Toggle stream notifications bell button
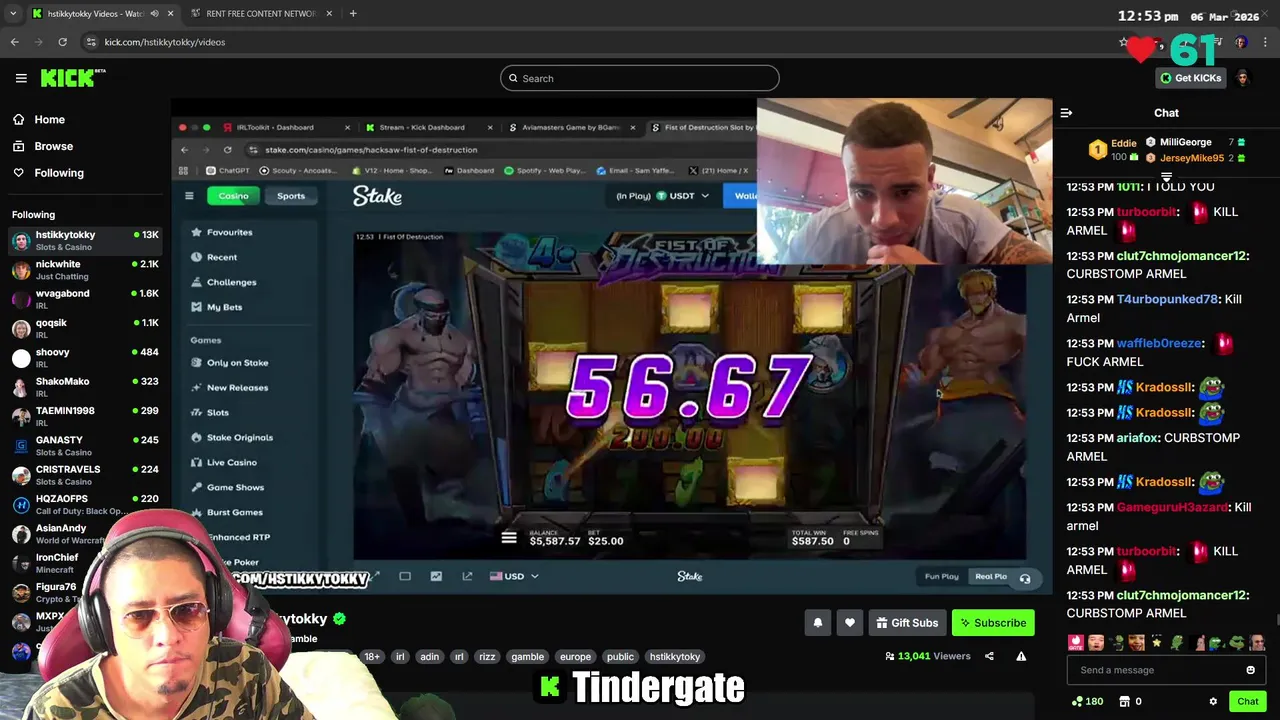This screenshot has width=1280, height=720. pos(818,623)
